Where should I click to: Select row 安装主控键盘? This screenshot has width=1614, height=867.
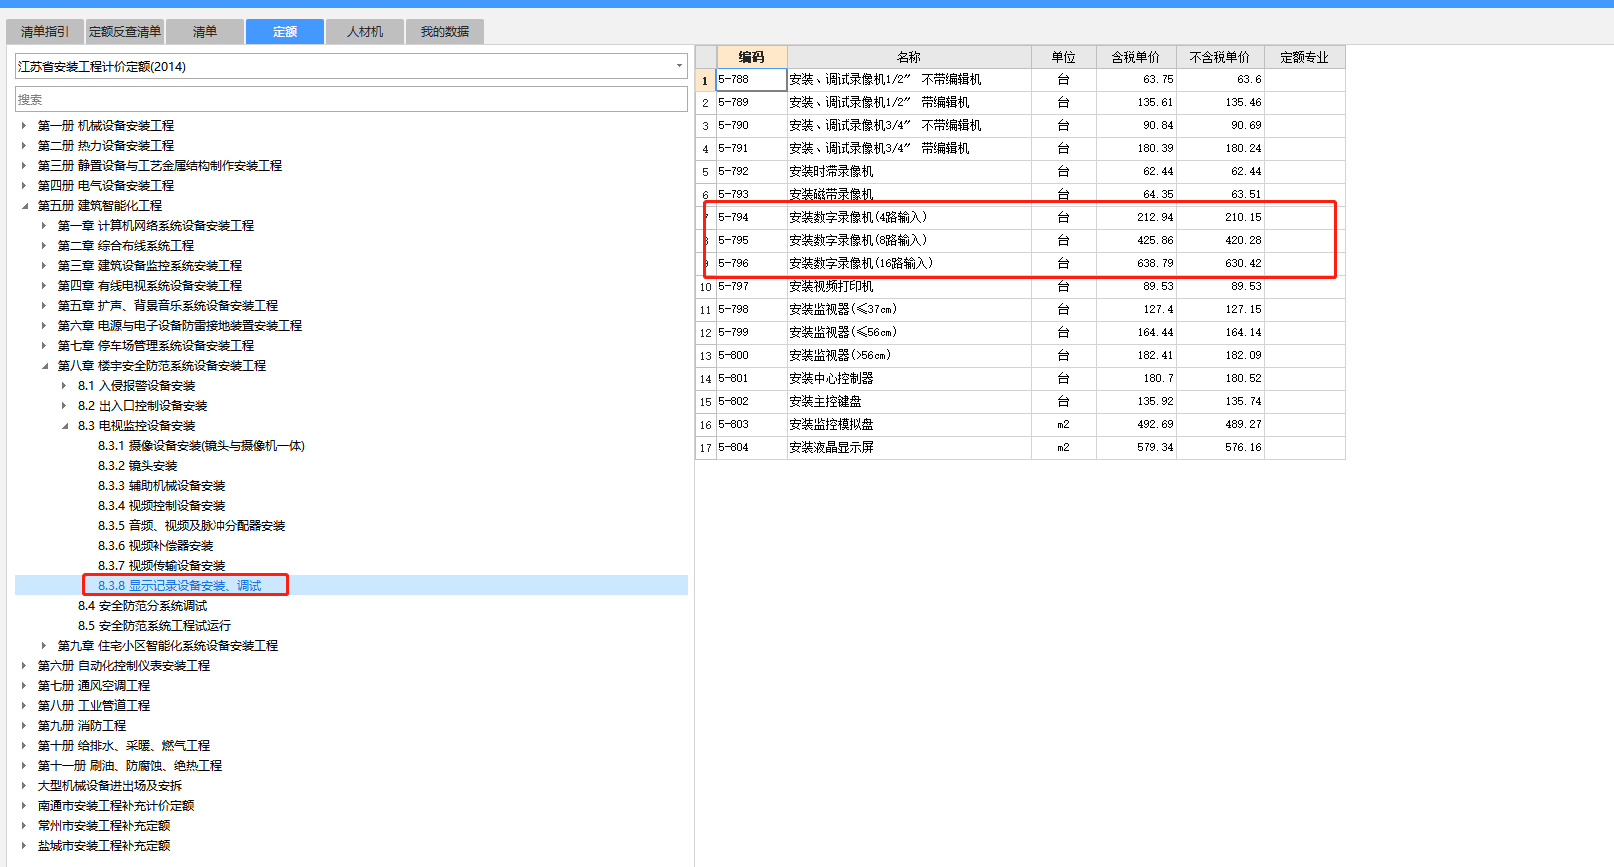[1020, 401]
